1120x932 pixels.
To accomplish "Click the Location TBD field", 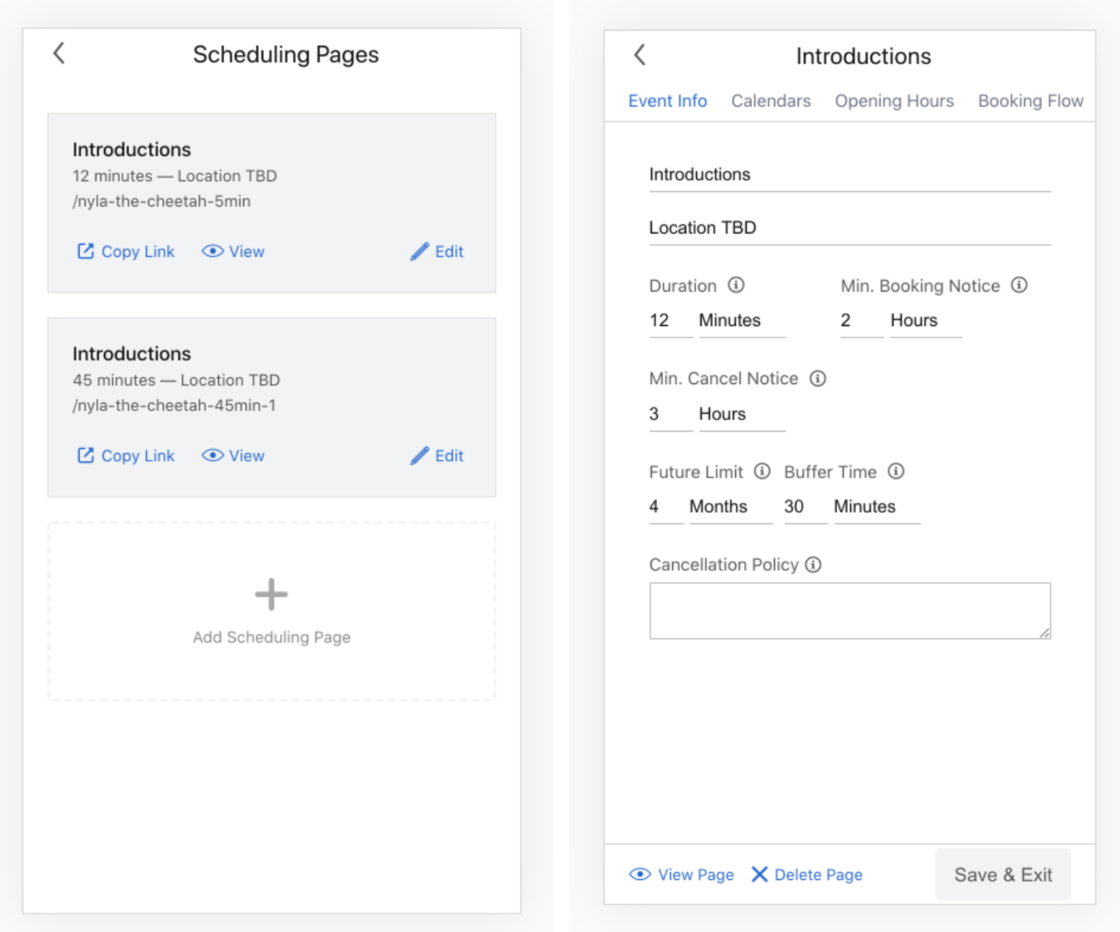I will 850,227.
